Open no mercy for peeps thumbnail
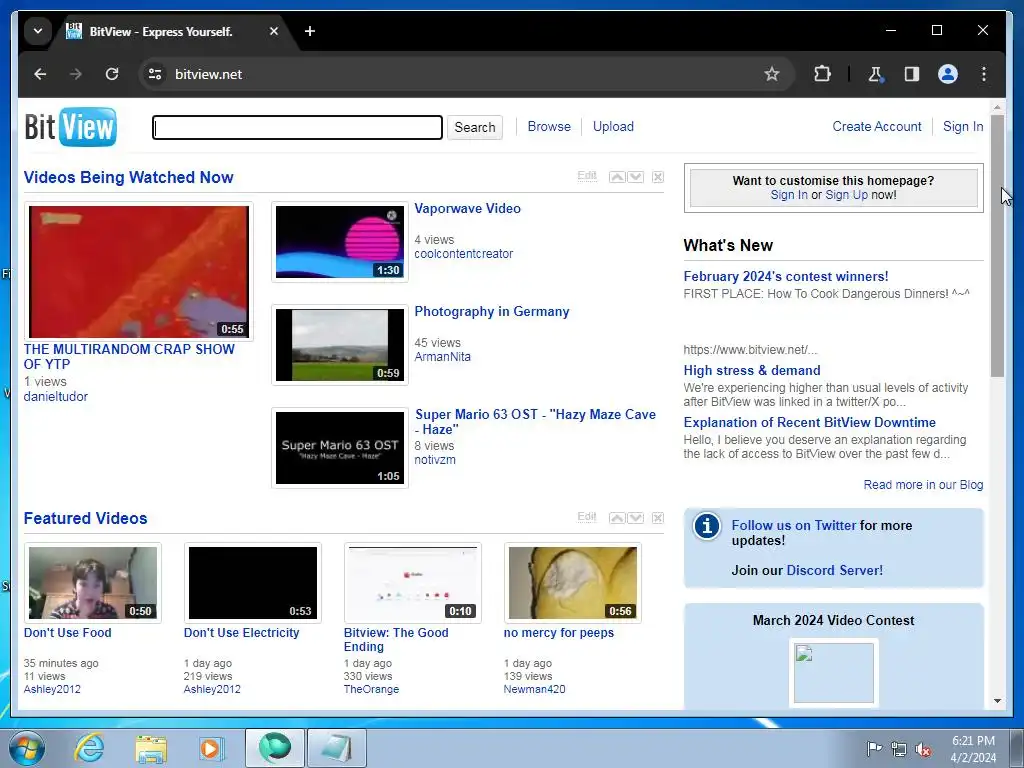The width and height of the screenshot is (1024, 768). pyautogui.click(x=573, y=583)
